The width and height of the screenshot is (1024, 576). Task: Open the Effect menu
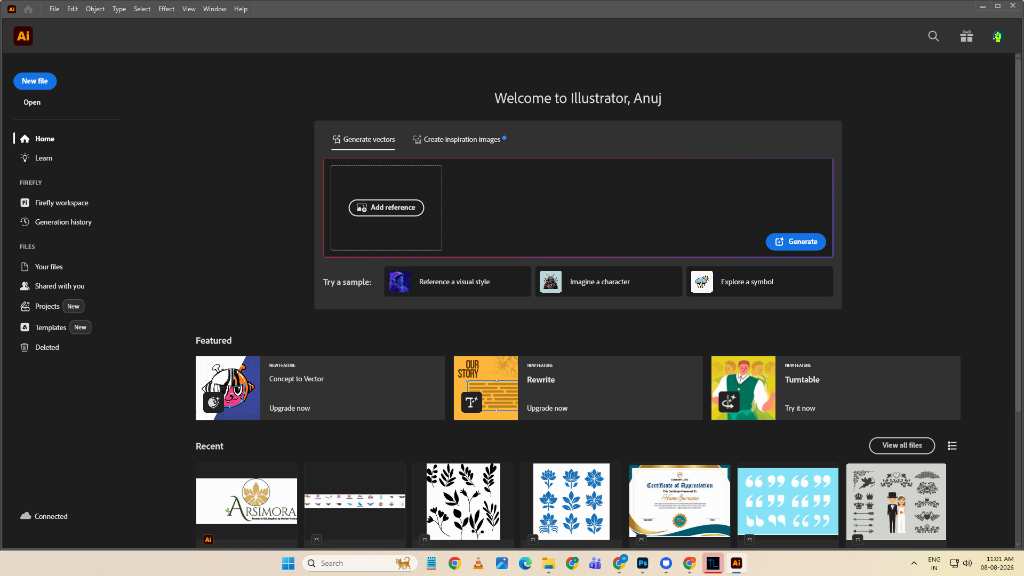click(167, 9)
